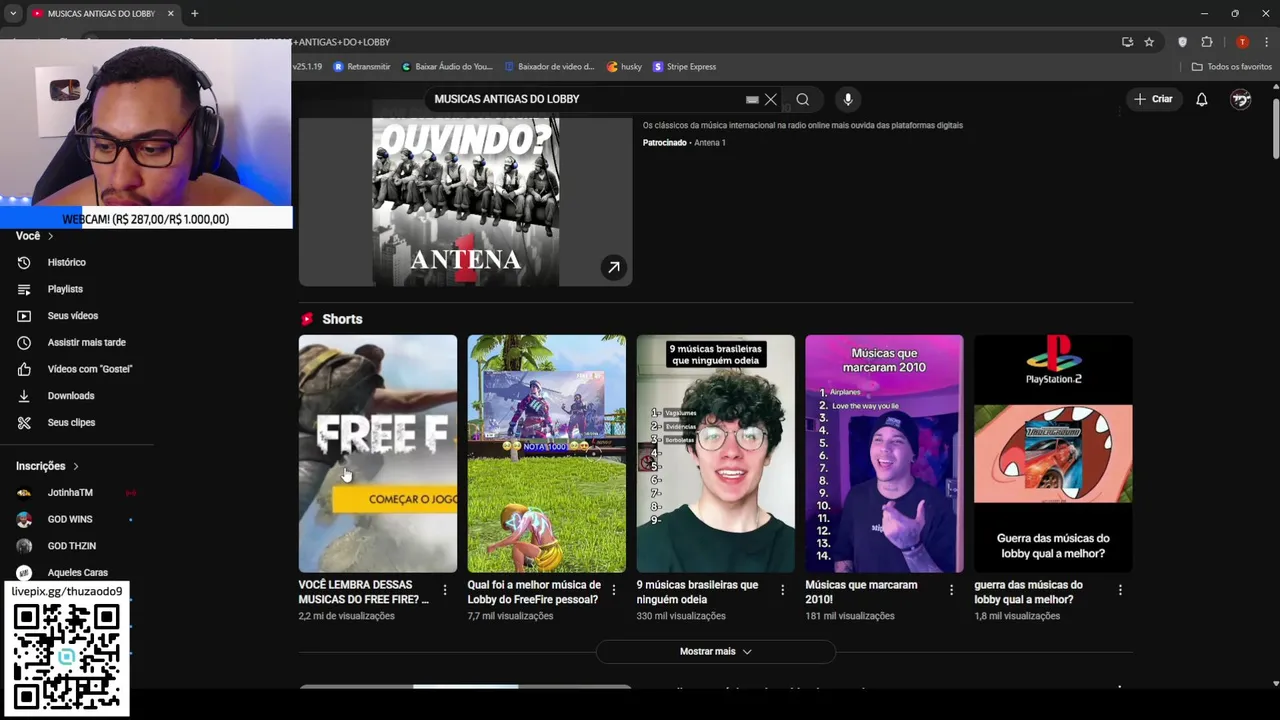Open notifications bell
1280x720 pixels.
[1202, 99]
